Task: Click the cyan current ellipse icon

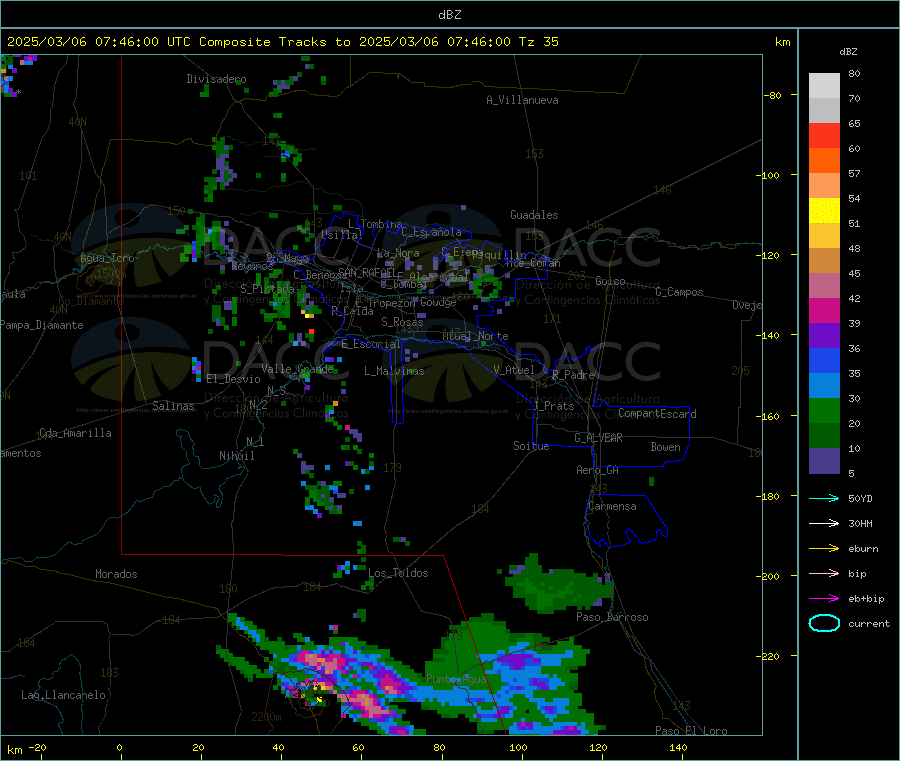Action: (x=824, y=623)
